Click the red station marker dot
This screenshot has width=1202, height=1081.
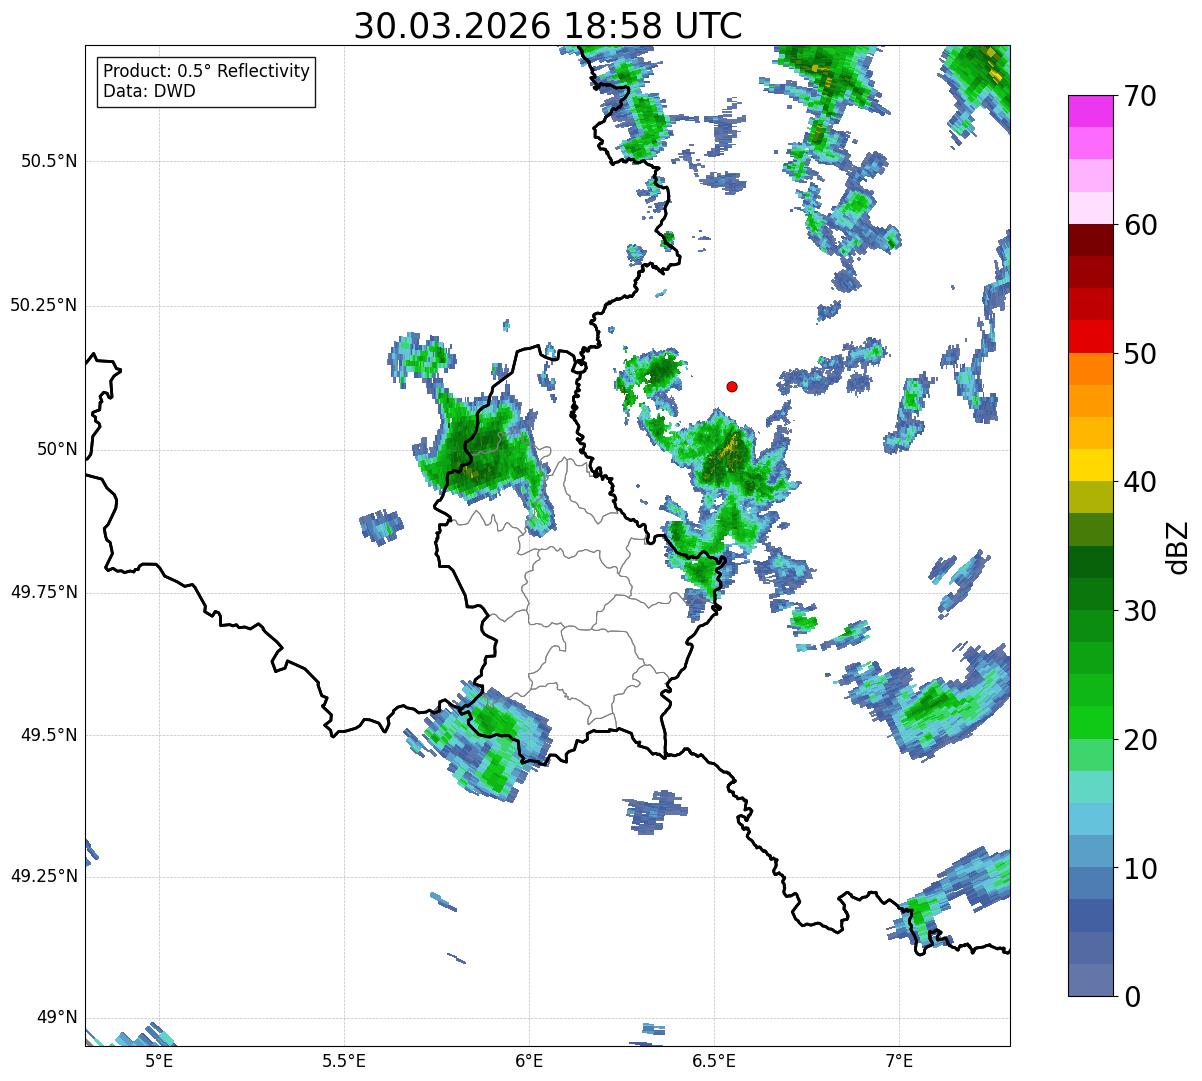coord(732,387)
